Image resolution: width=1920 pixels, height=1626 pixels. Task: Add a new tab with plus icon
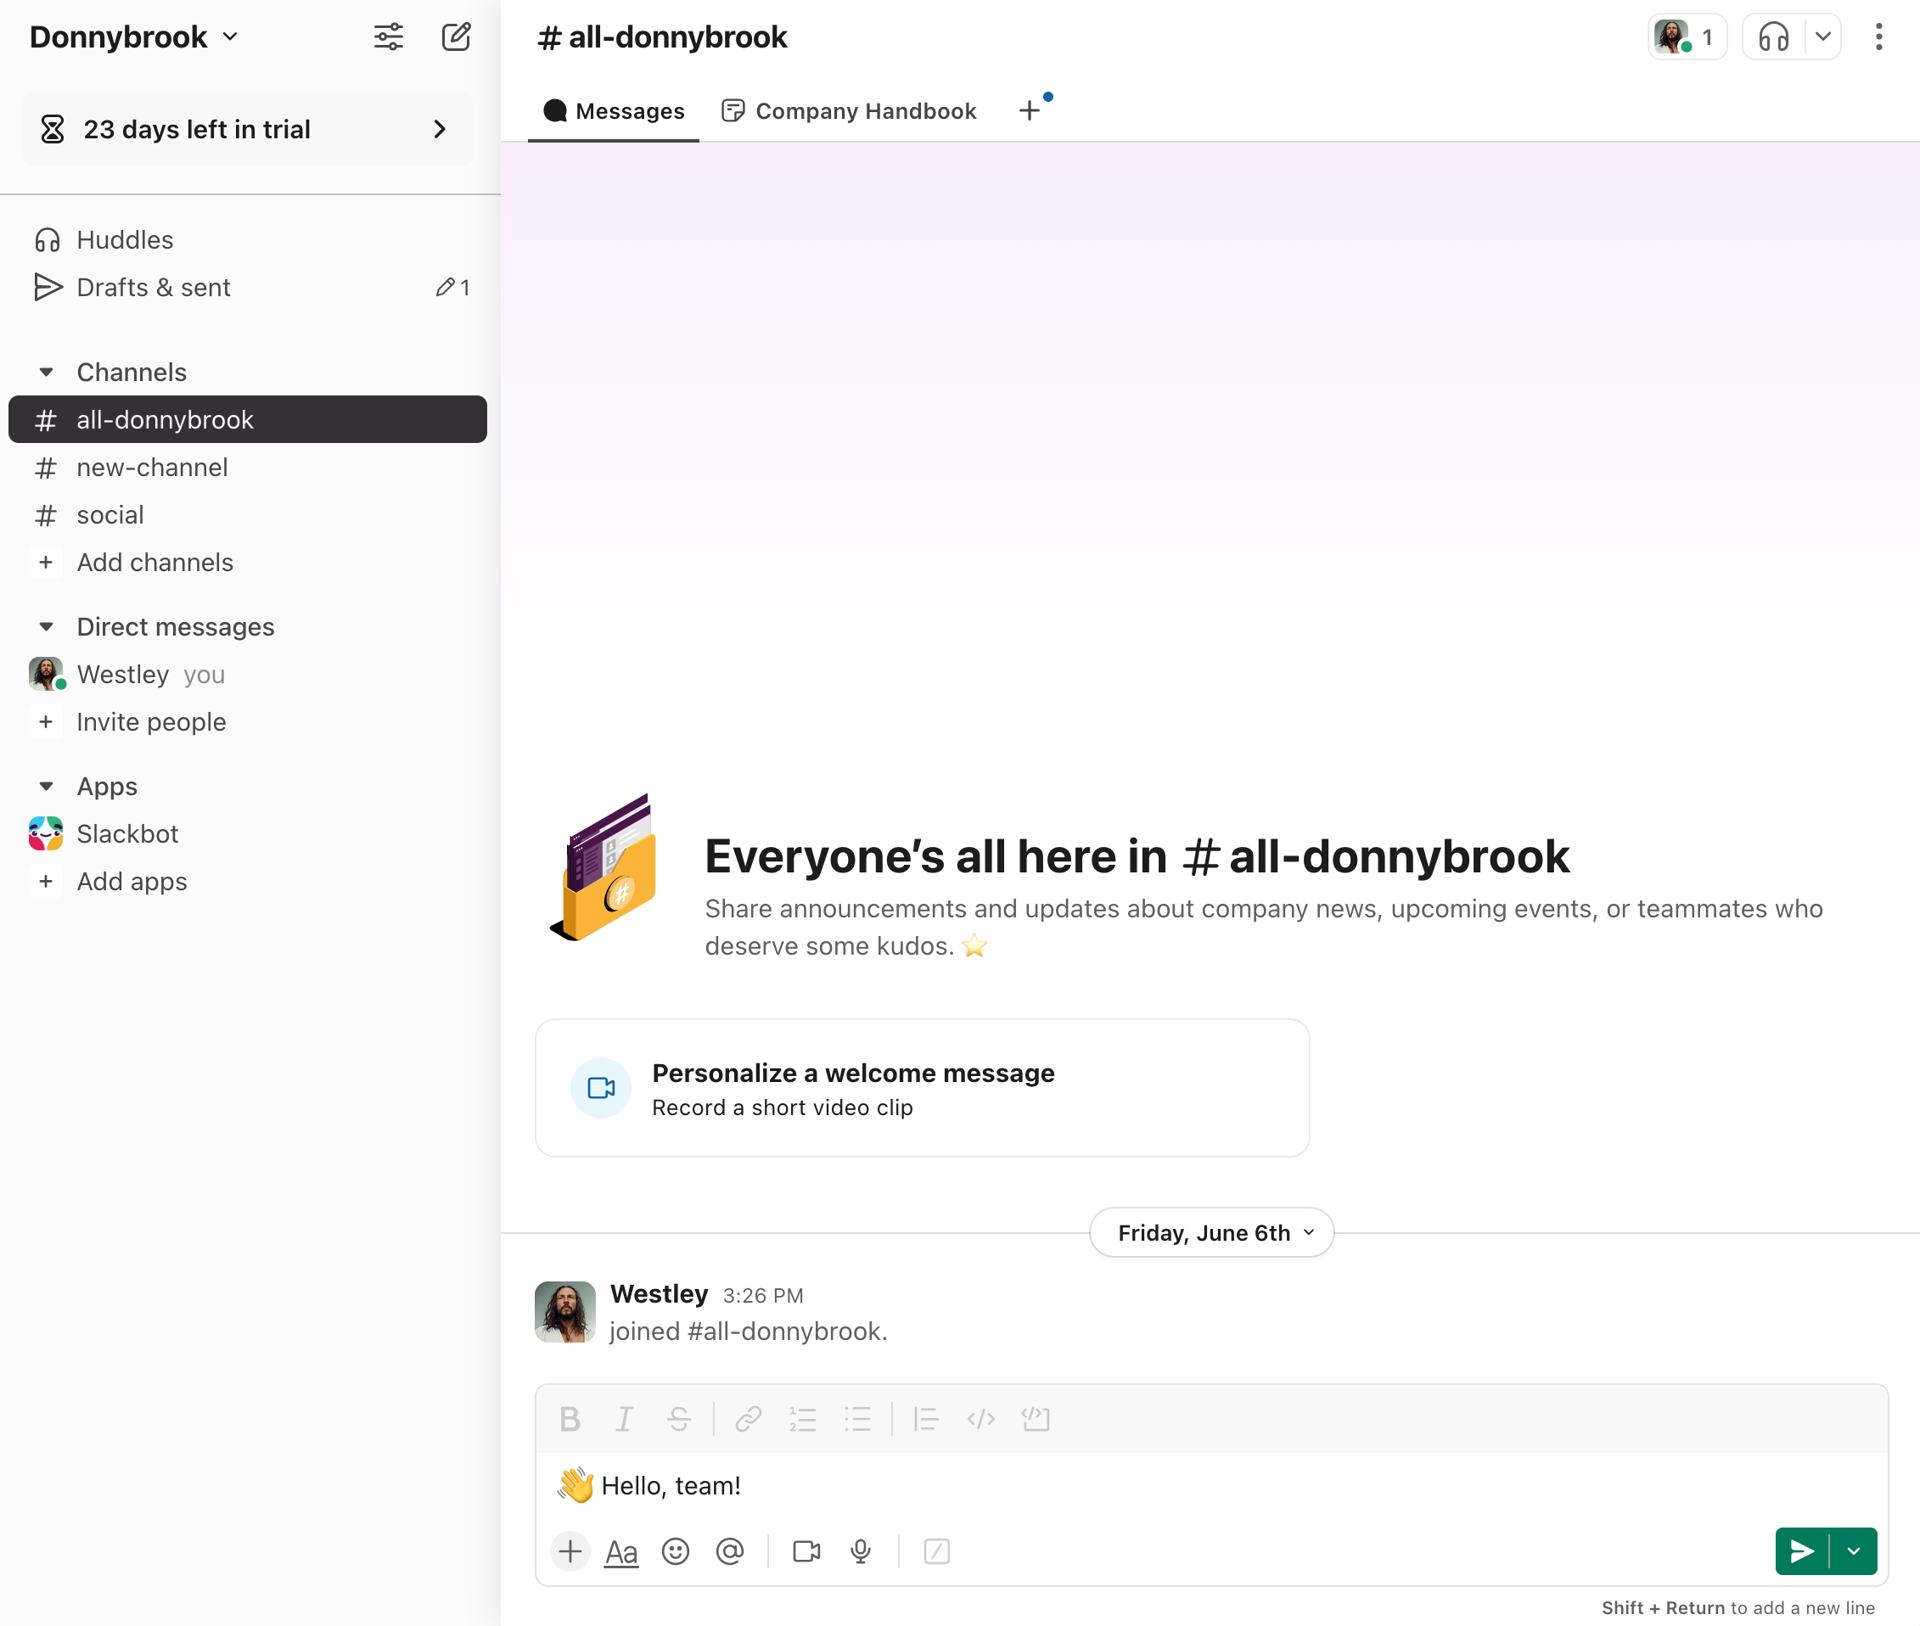1029,111
